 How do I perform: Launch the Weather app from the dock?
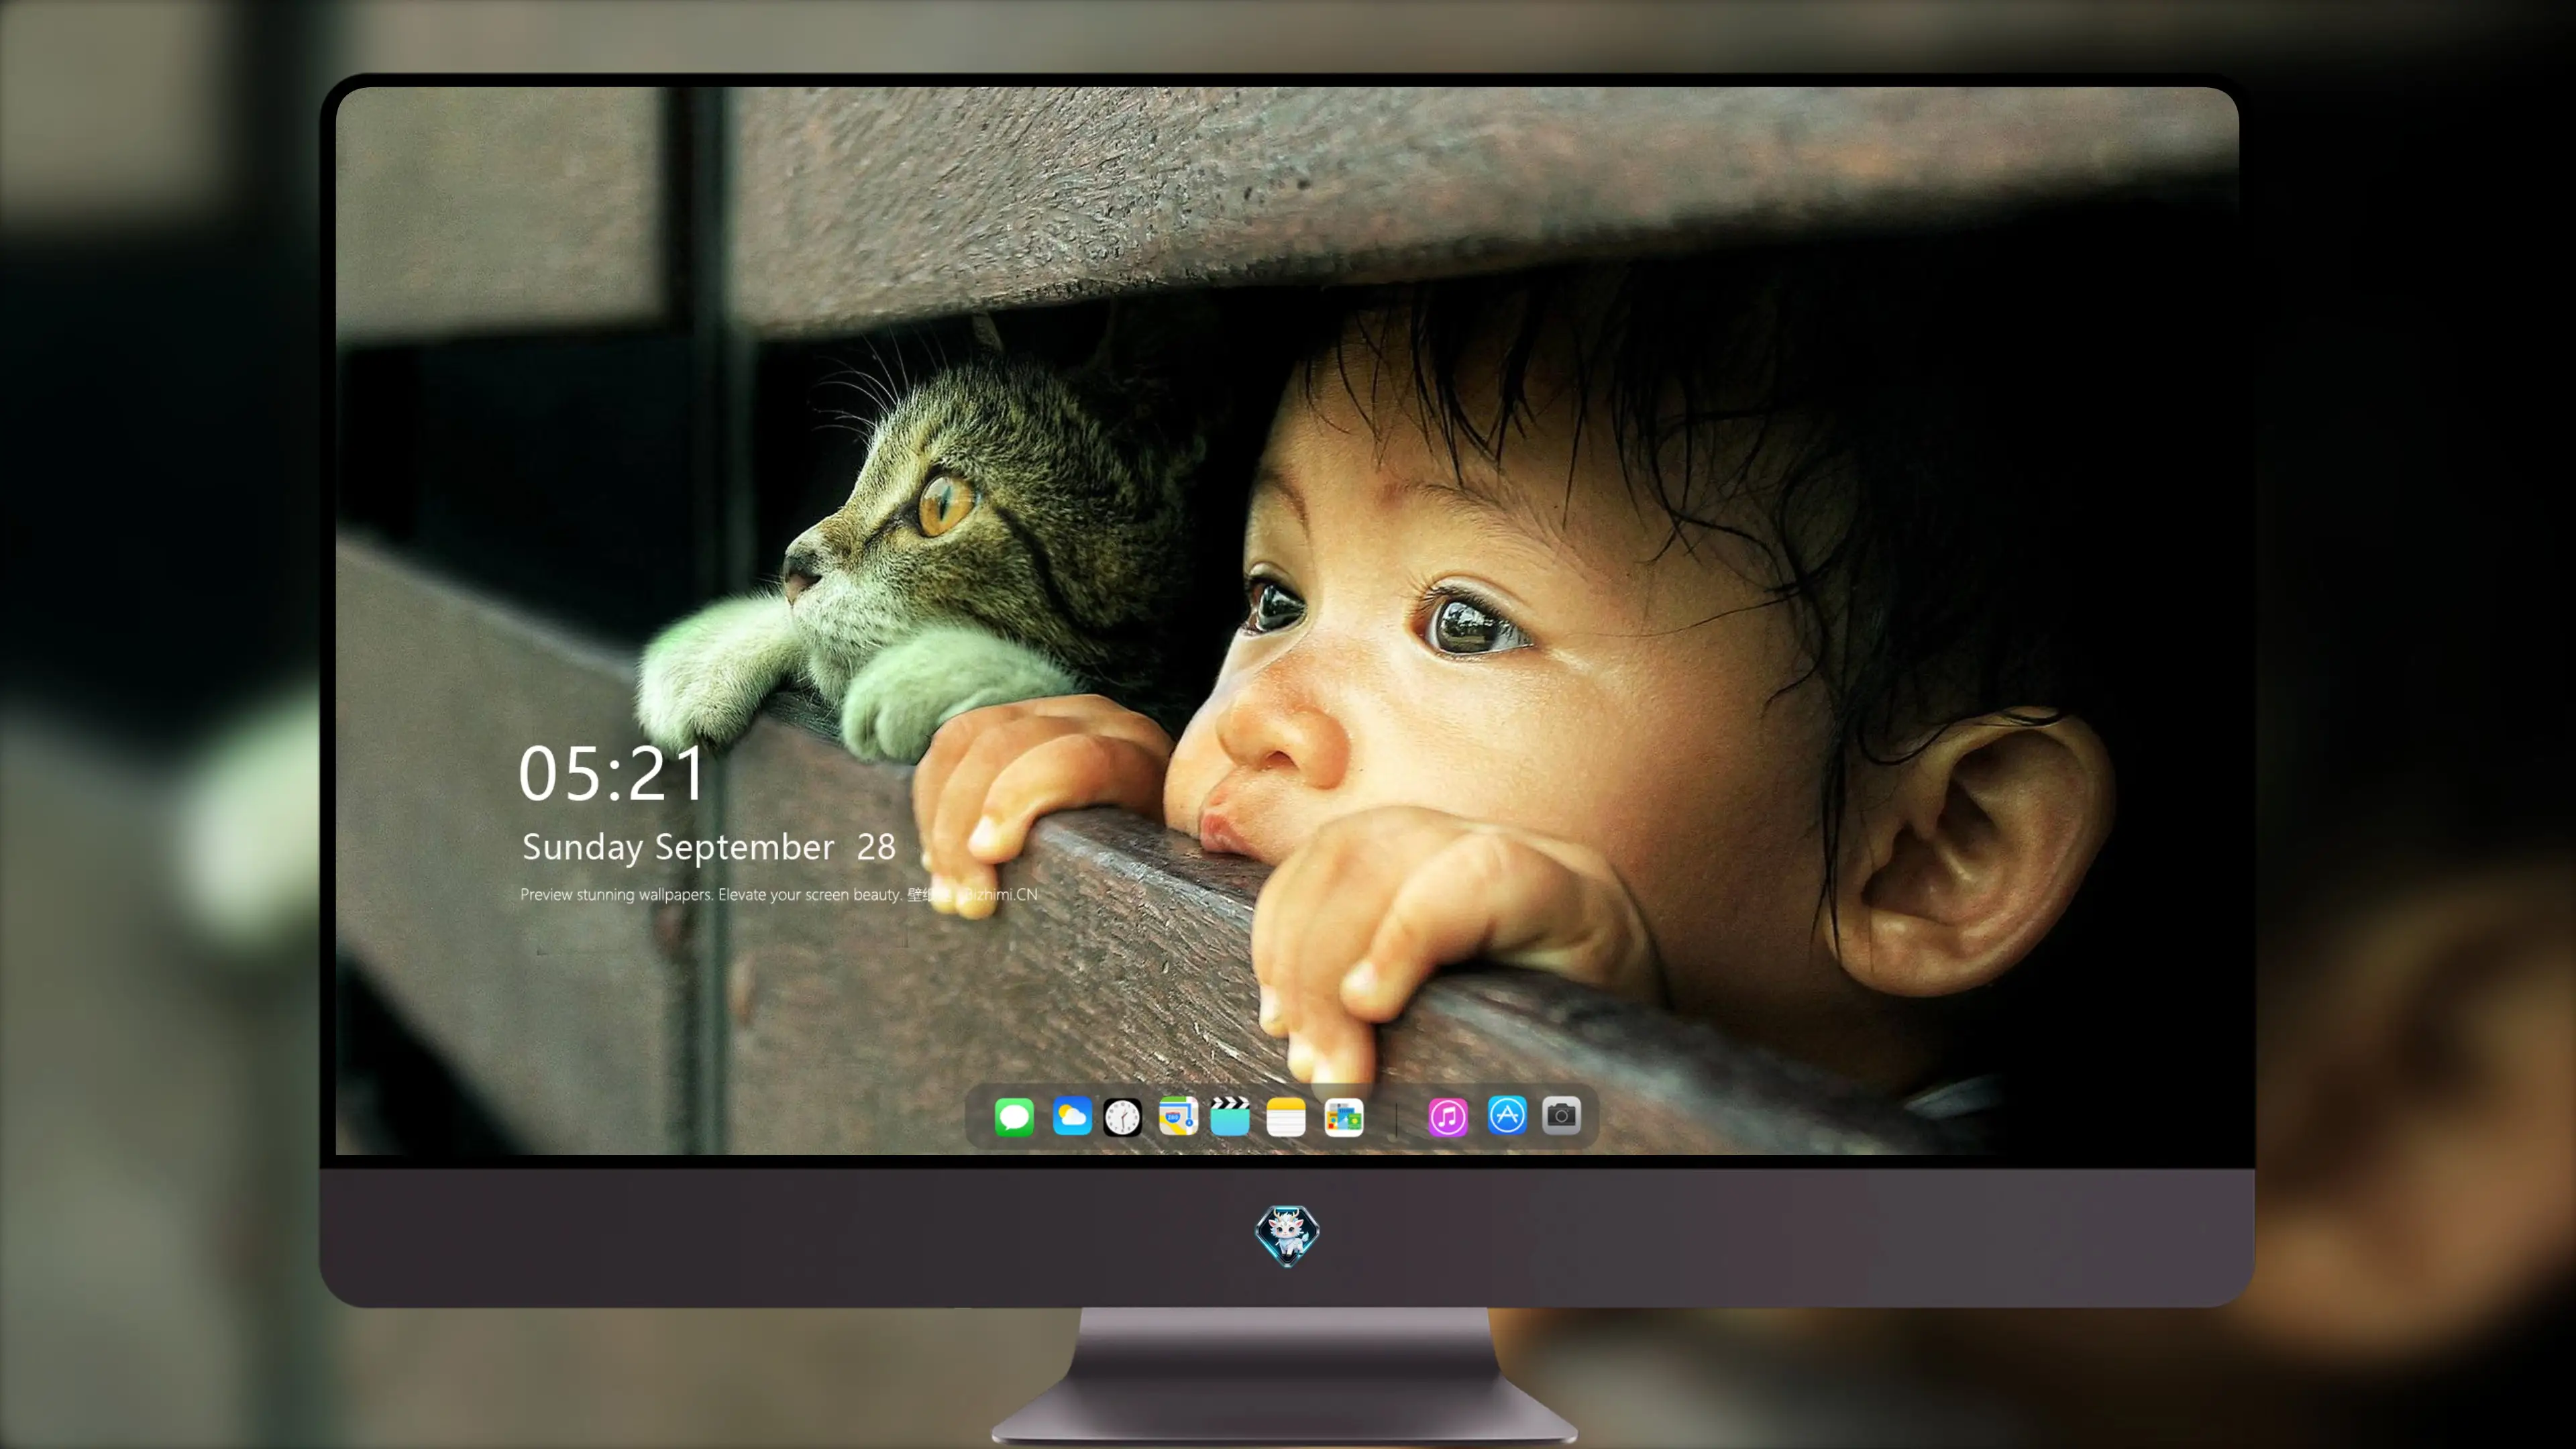click(1071, 1116)
